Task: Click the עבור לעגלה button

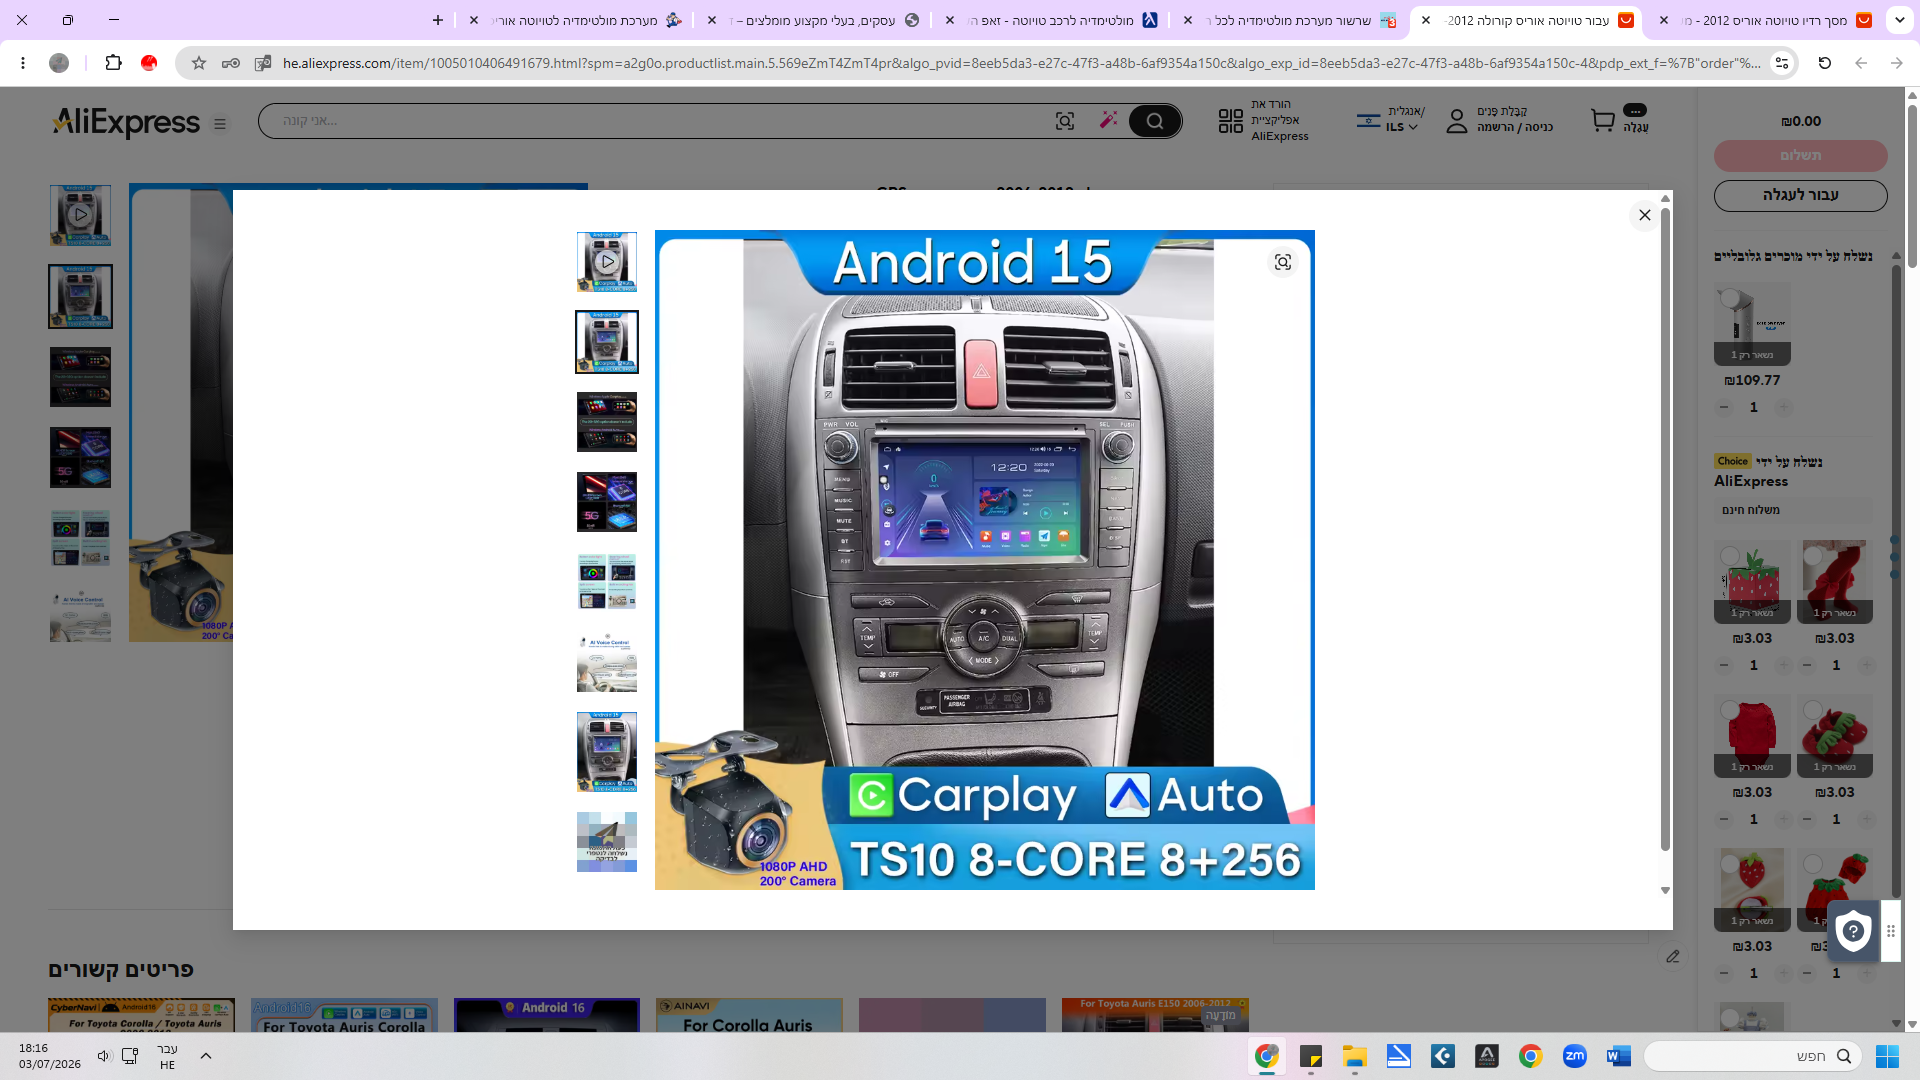Action: [1800, 195]
